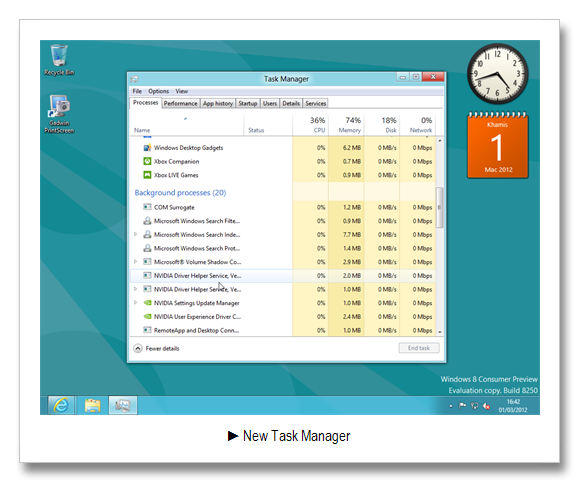Open Action Center flag tray icon

tap(462, 406)
